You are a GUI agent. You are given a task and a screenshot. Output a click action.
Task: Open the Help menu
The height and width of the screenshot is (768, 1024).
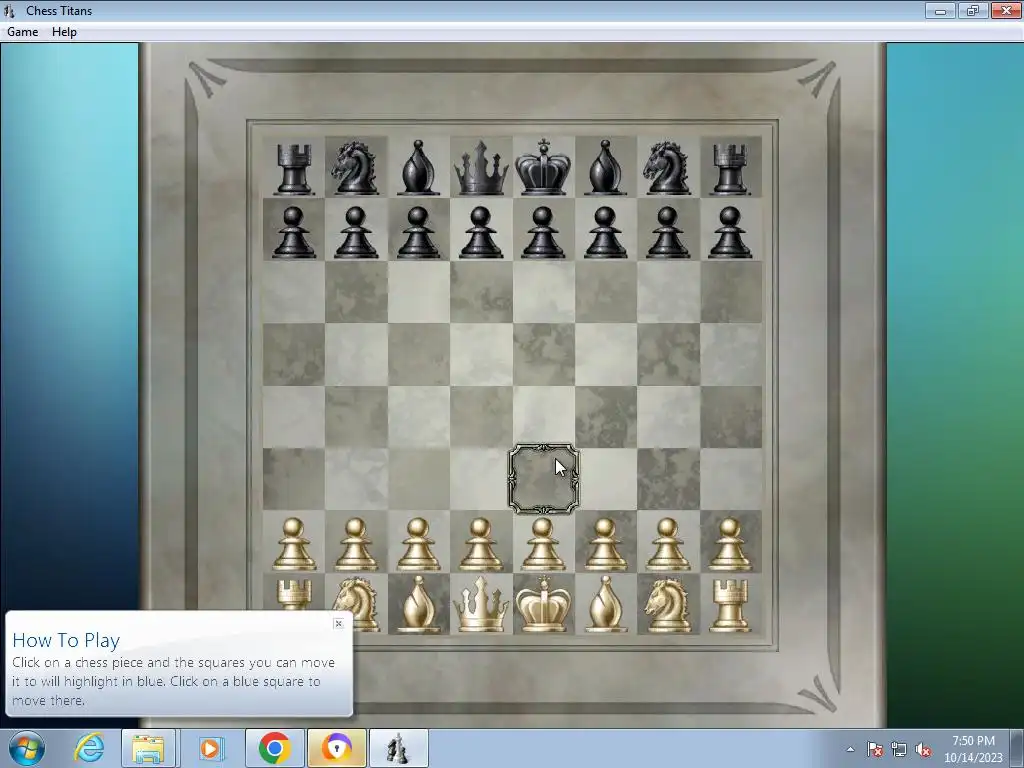click(64, 32)
